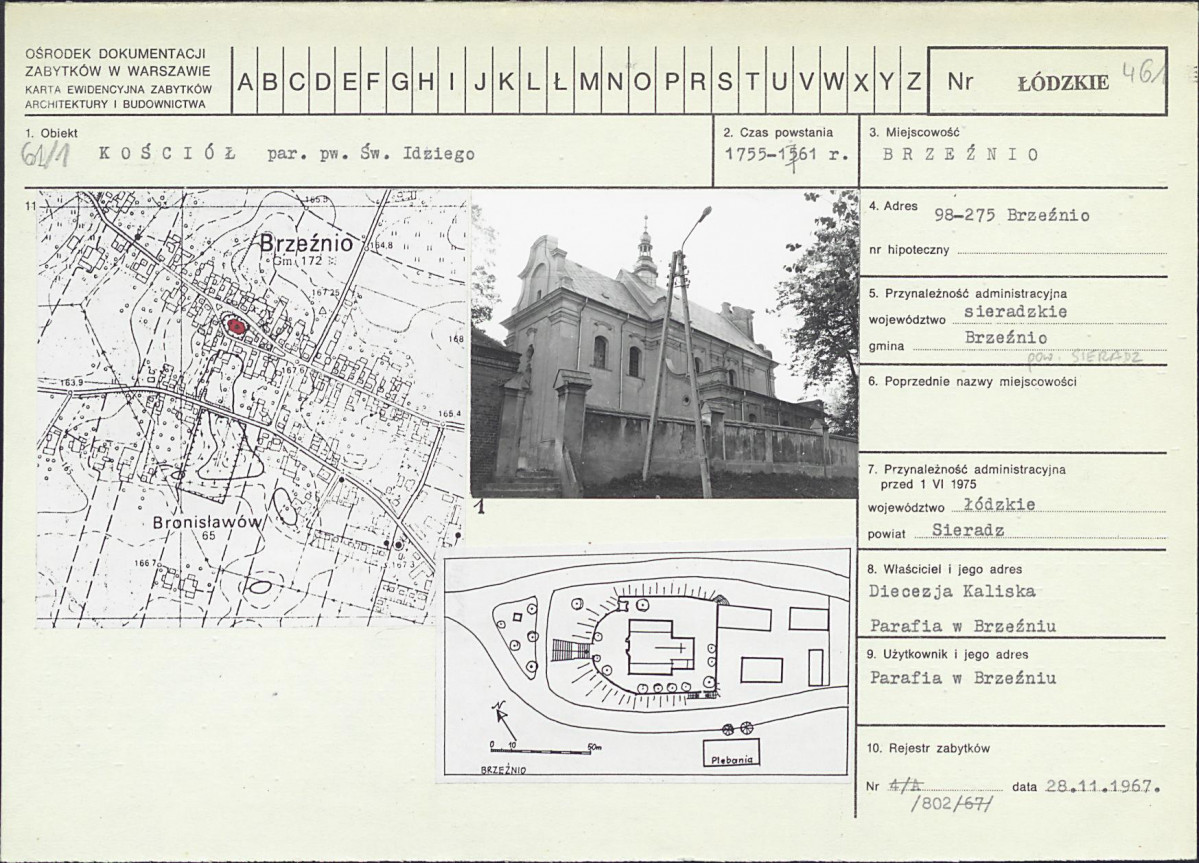
Task: Click the 'ŁÓDZKIE' stamp in the Nr box
Action: [x=1063, y=83]
